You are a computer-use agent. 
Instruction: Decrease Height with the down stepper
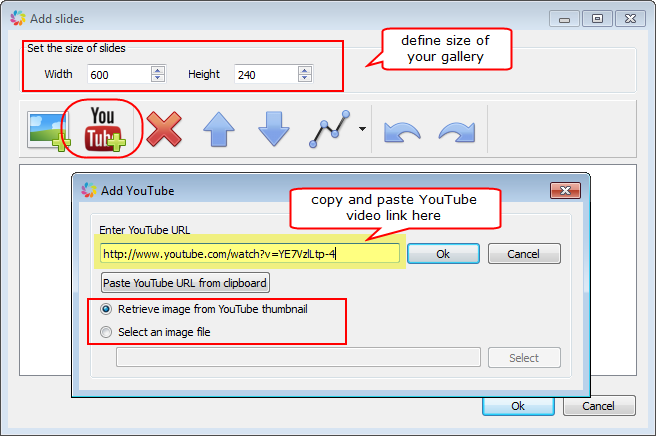coord(305,78)
